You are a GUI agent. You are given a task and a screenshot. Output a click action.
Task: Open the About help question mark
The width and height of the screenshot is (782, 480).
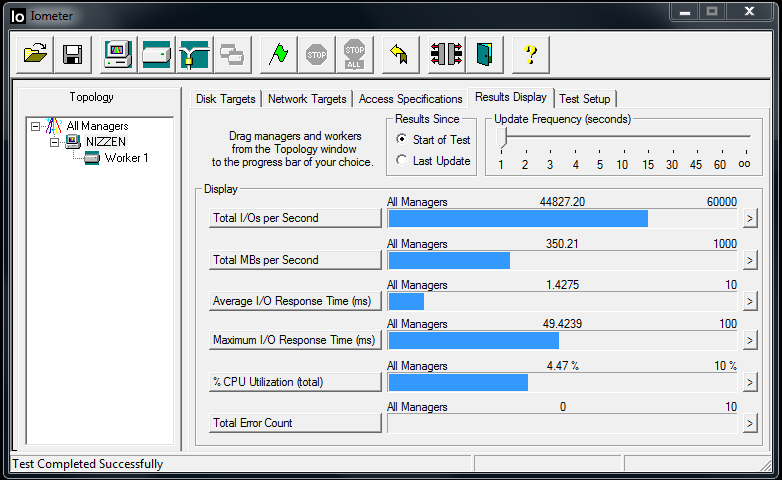point(531,54)
